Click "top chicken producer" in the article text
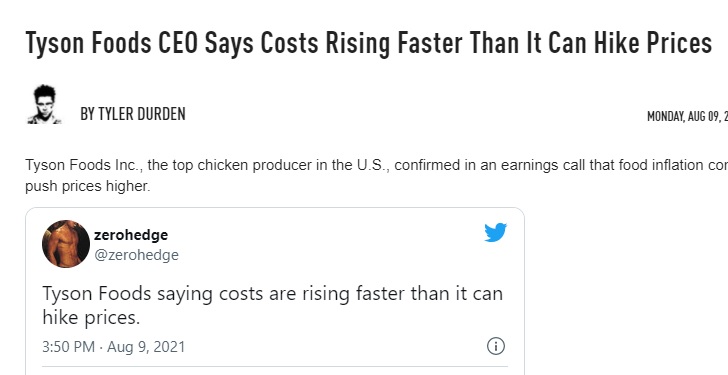Viewport: 728px width, 375px height. tap(244, 165)
